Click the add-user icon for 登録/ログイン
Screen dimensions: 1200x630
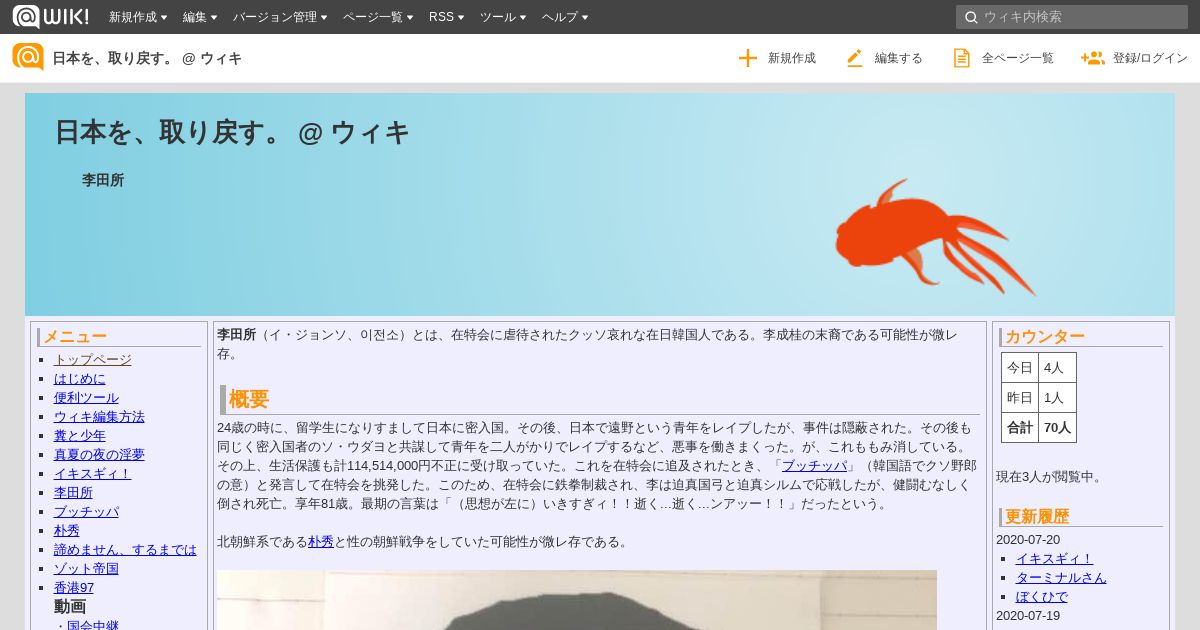click(1092, 58)
